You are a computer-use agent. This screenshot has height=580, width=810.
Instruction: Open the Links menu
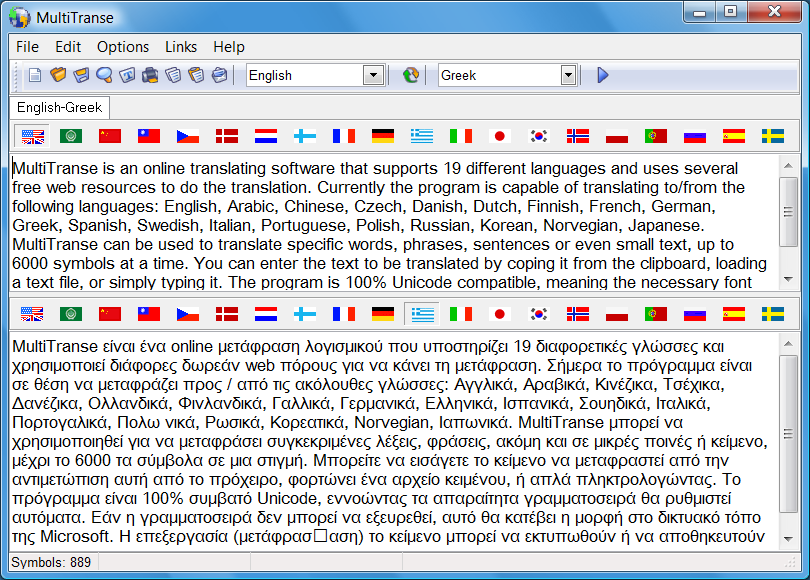[181, 47]
